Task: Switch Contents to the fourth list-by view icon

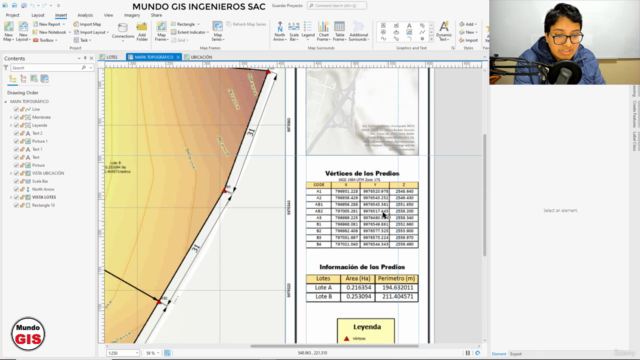Action: coord(44,79)
